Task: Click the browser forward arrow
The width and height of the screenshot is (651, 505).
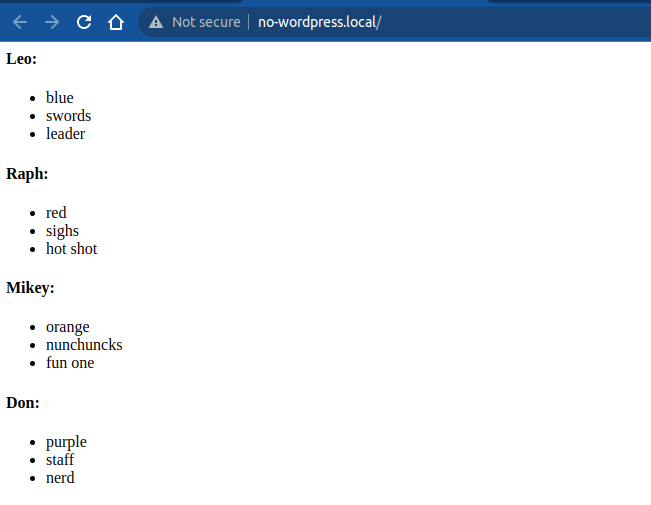Action: tap(52, 22)
